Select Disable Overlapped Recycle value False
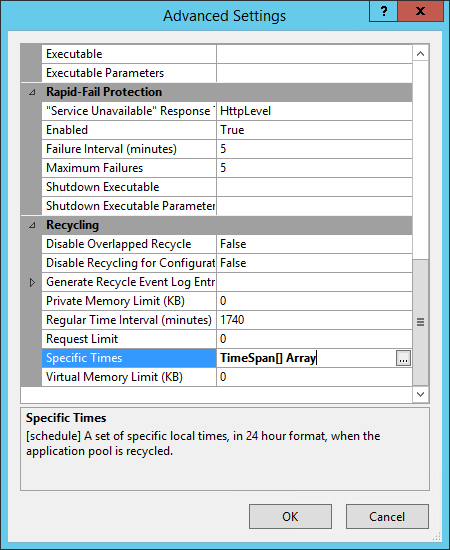Image resolution: width=450 pixels, height=550 pixels. click(x=314, y=244)
